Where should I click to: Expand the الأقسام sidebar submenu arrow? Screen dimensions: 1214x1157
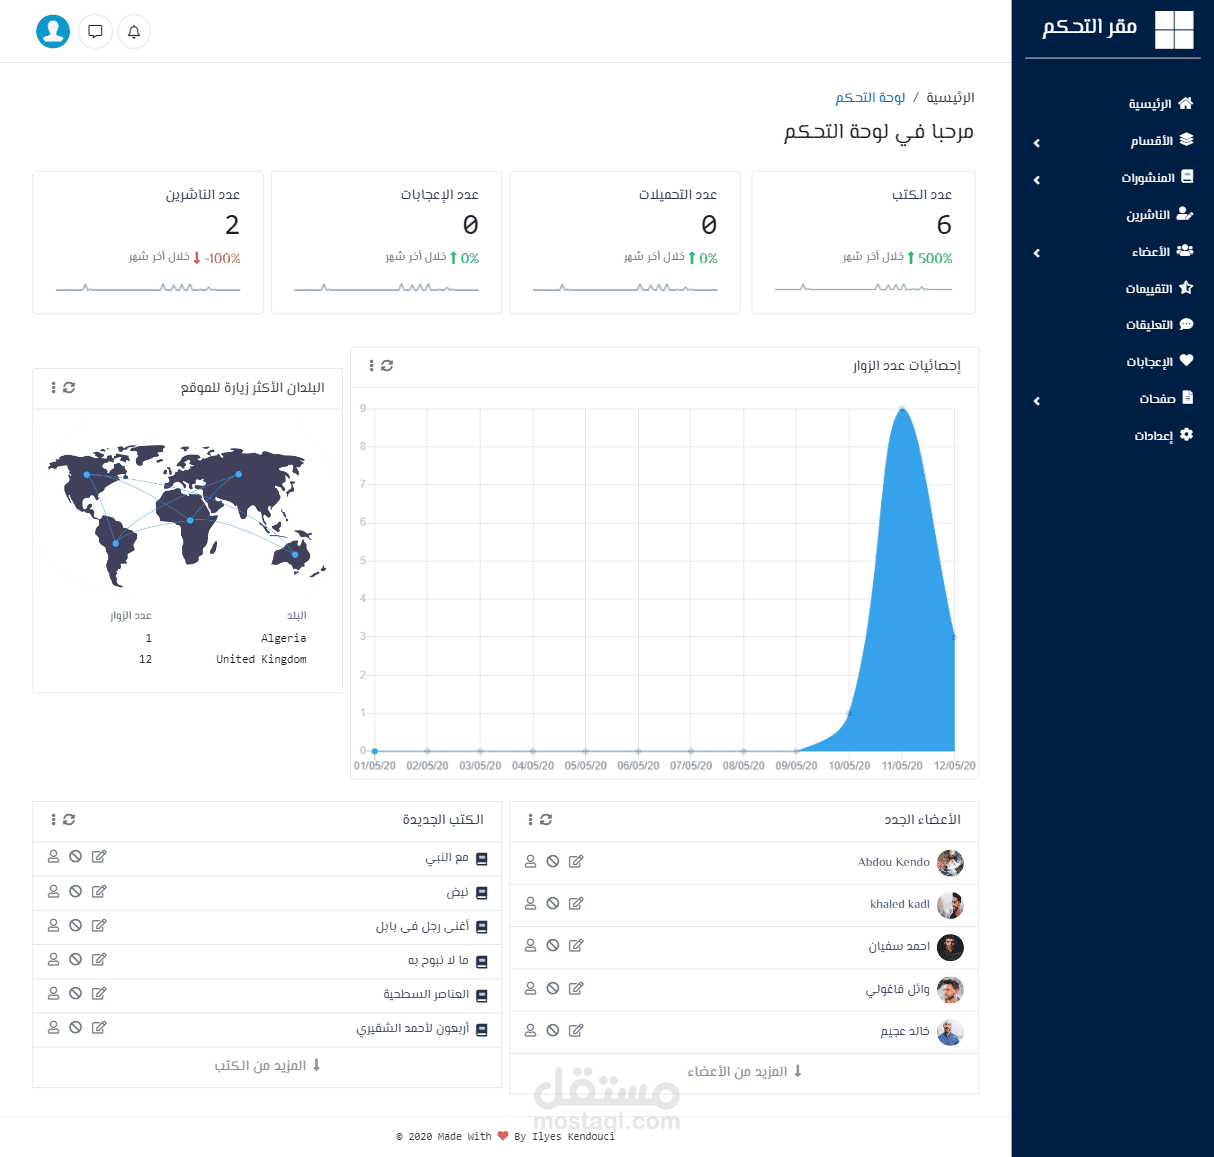click(x=1037, y=143)
